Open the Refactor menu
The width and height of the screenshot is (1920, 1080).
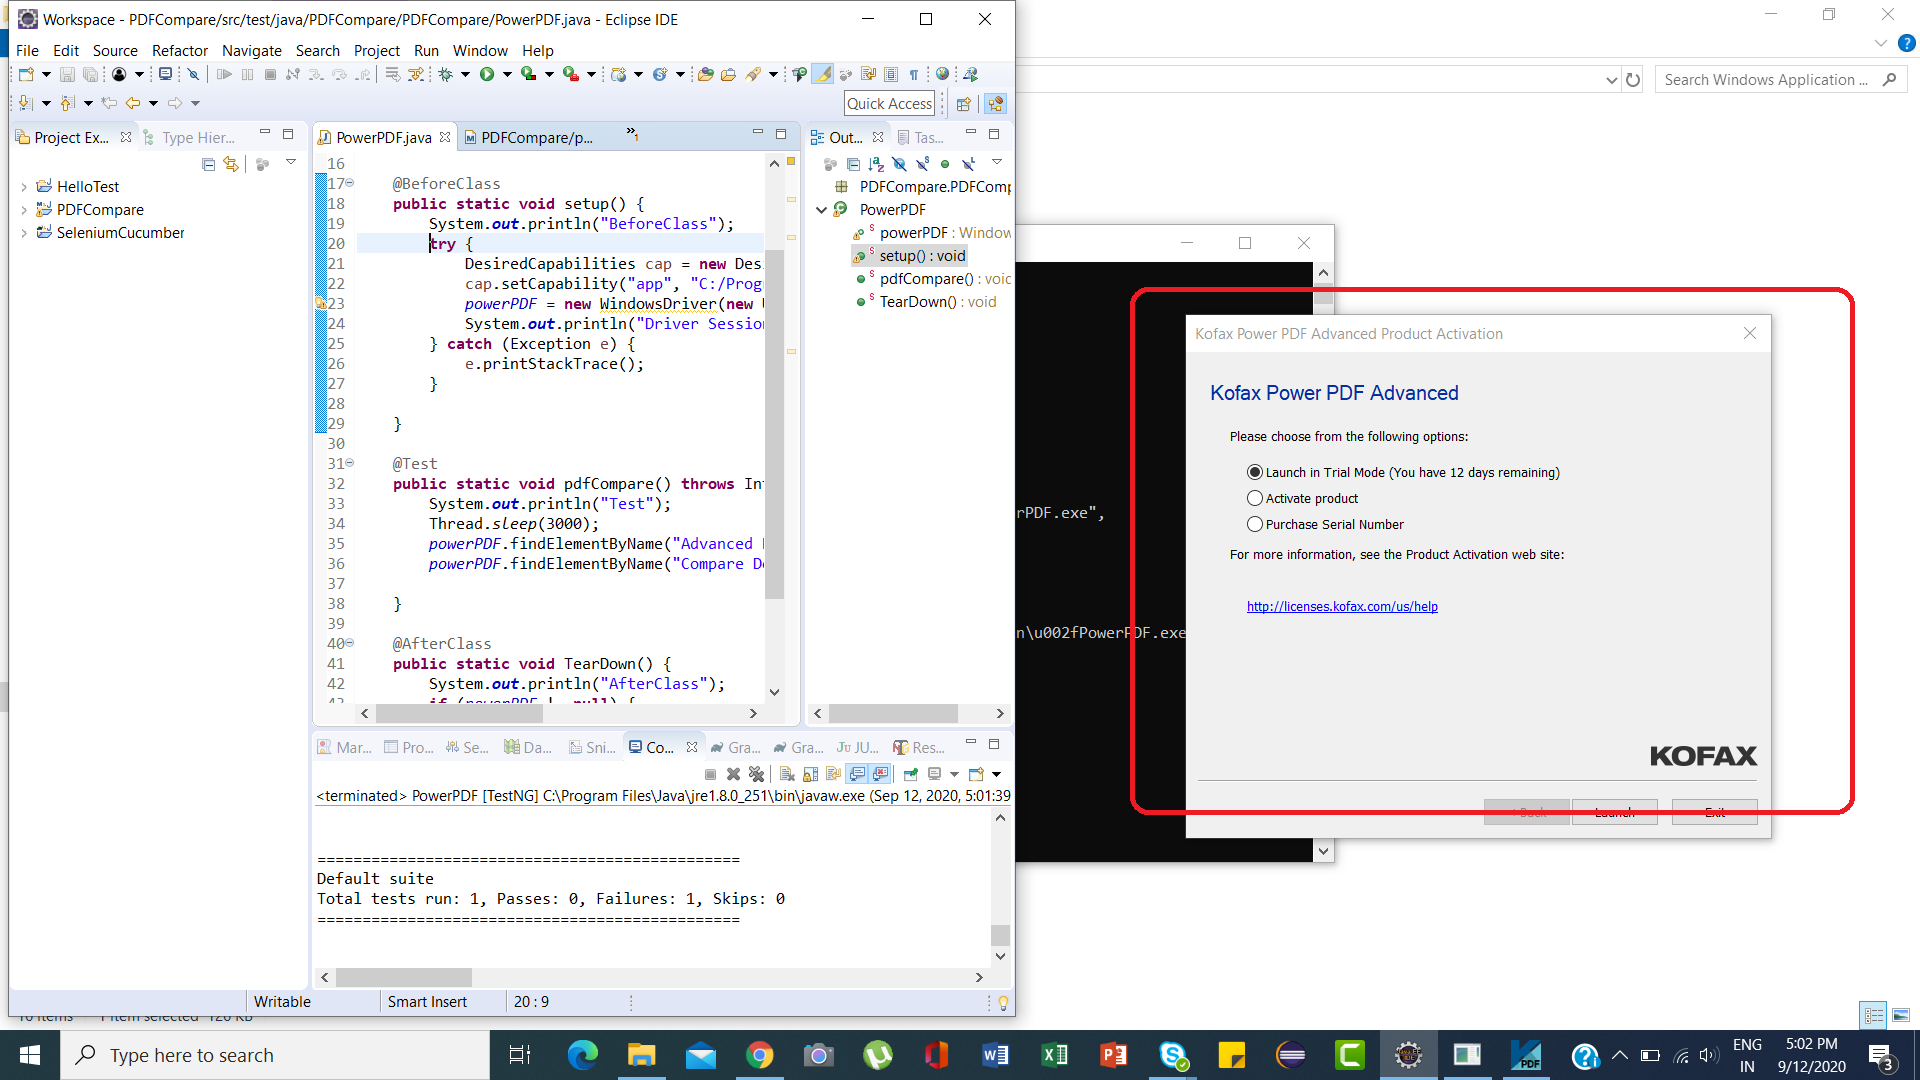point(180,50)
